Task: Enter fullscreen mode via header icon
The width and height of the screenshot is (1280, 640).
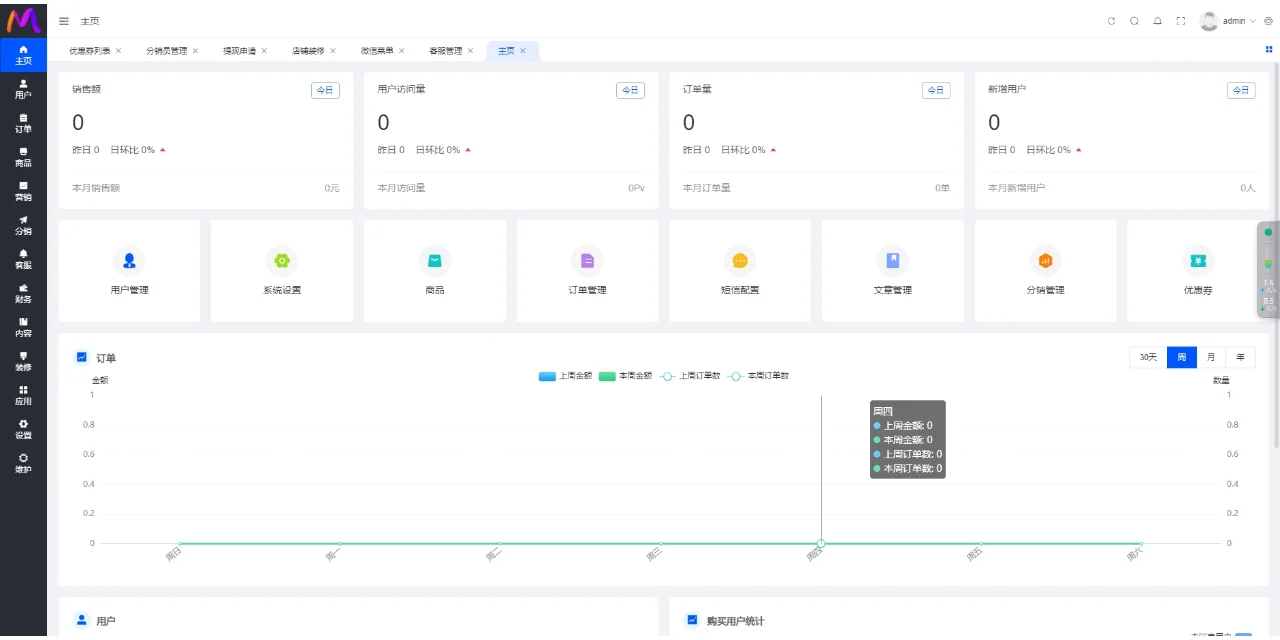Action: pos(1181,21)
